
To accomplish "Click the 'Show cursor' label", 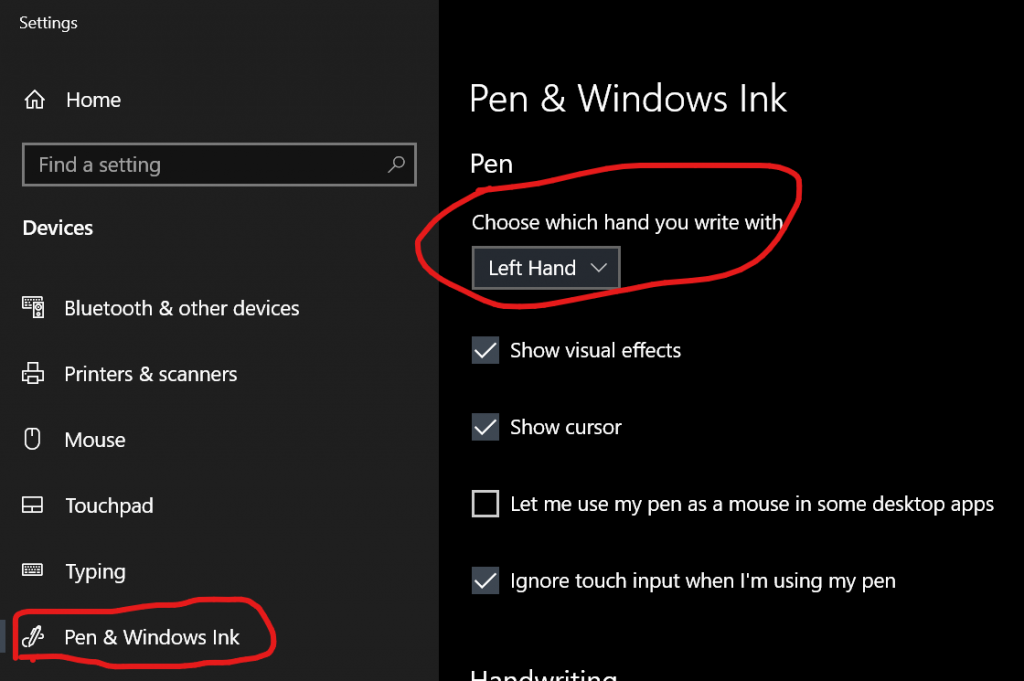I will [566, 427].
